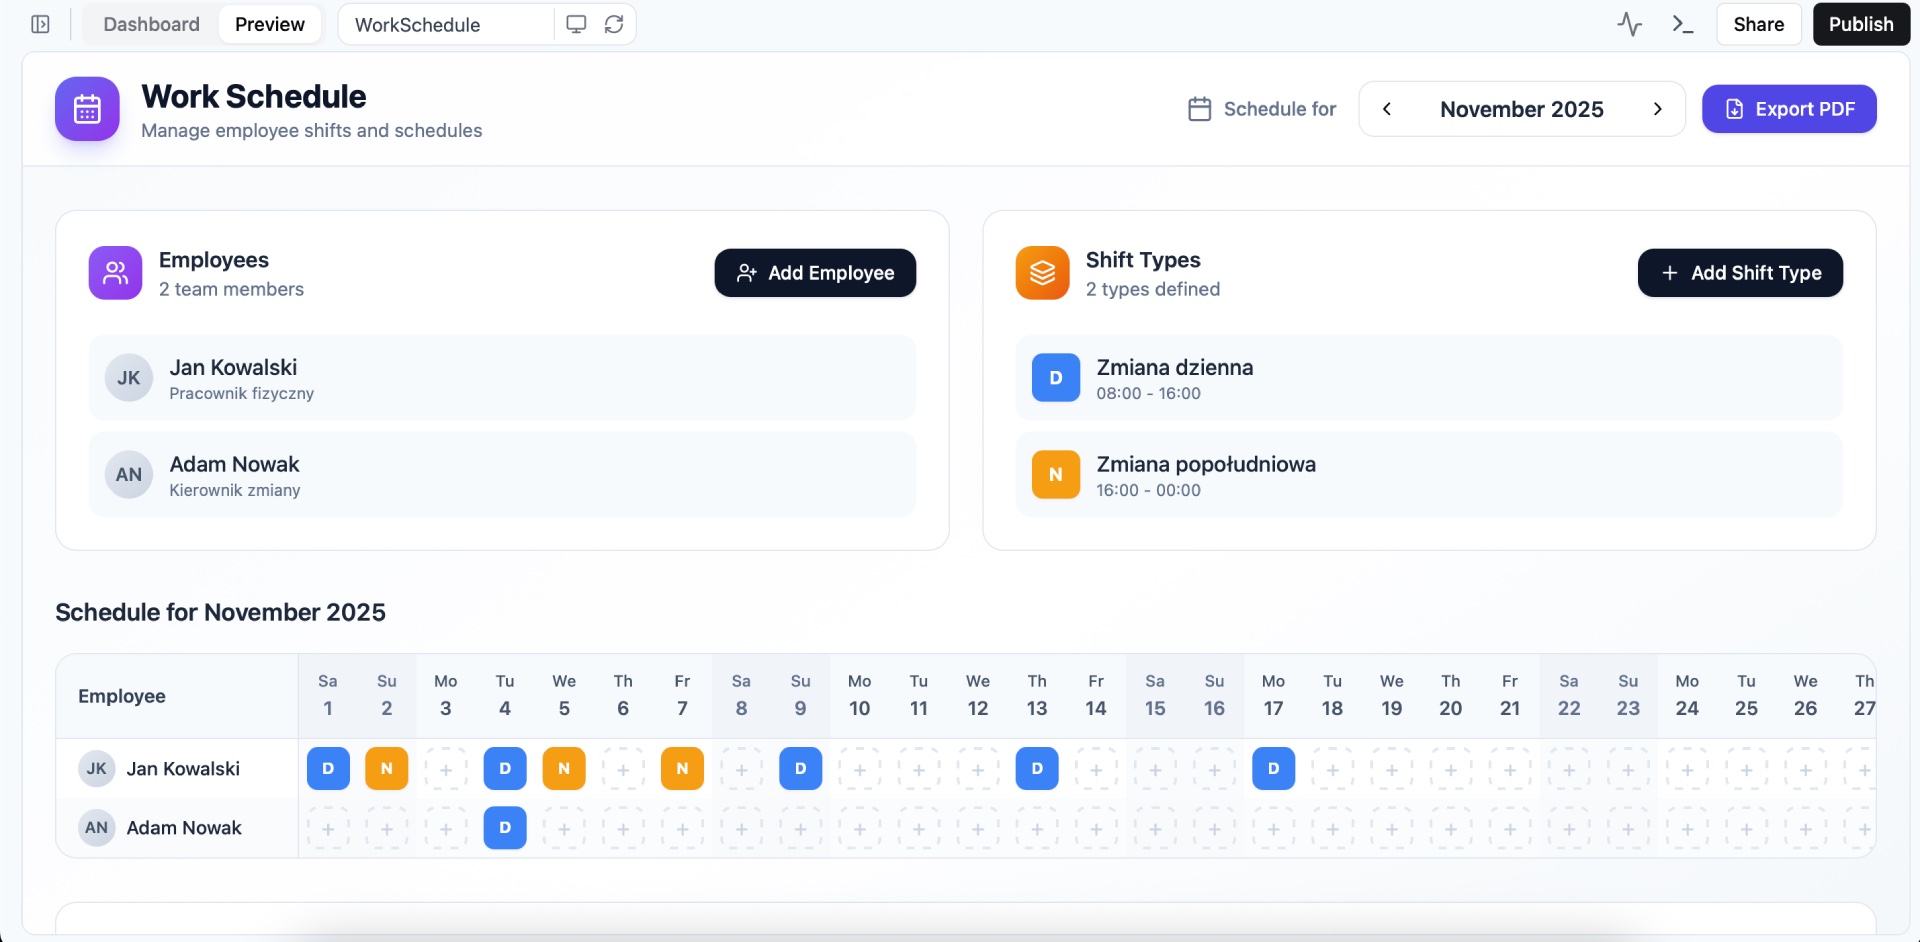Click the purple calendar app logo
This screenshot has height=942, width=1920.
[x=87, y=109]
